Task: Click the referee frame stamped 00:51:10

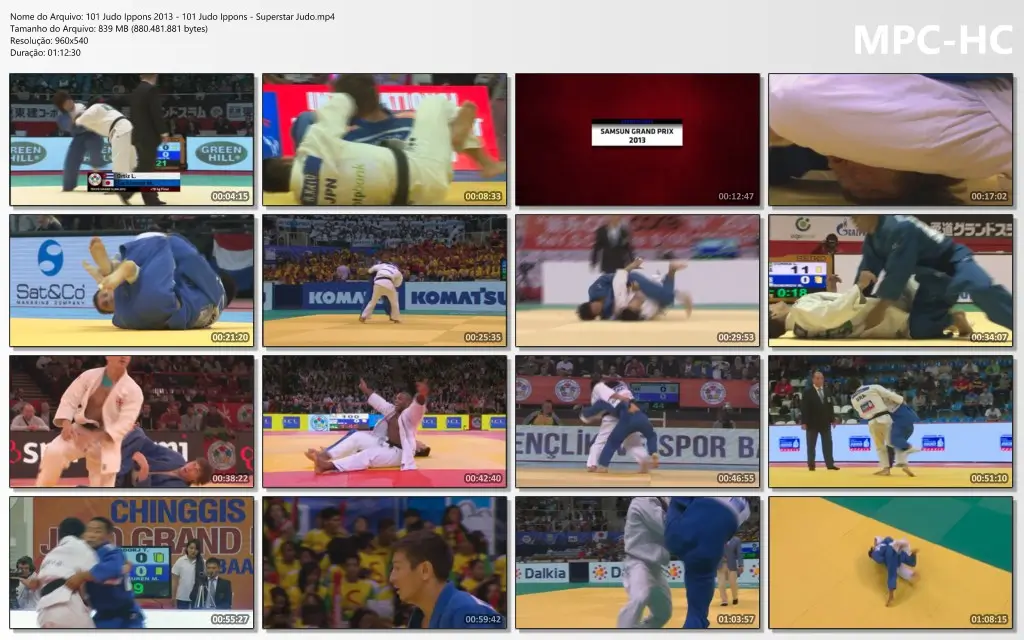Action: (891, 421)
